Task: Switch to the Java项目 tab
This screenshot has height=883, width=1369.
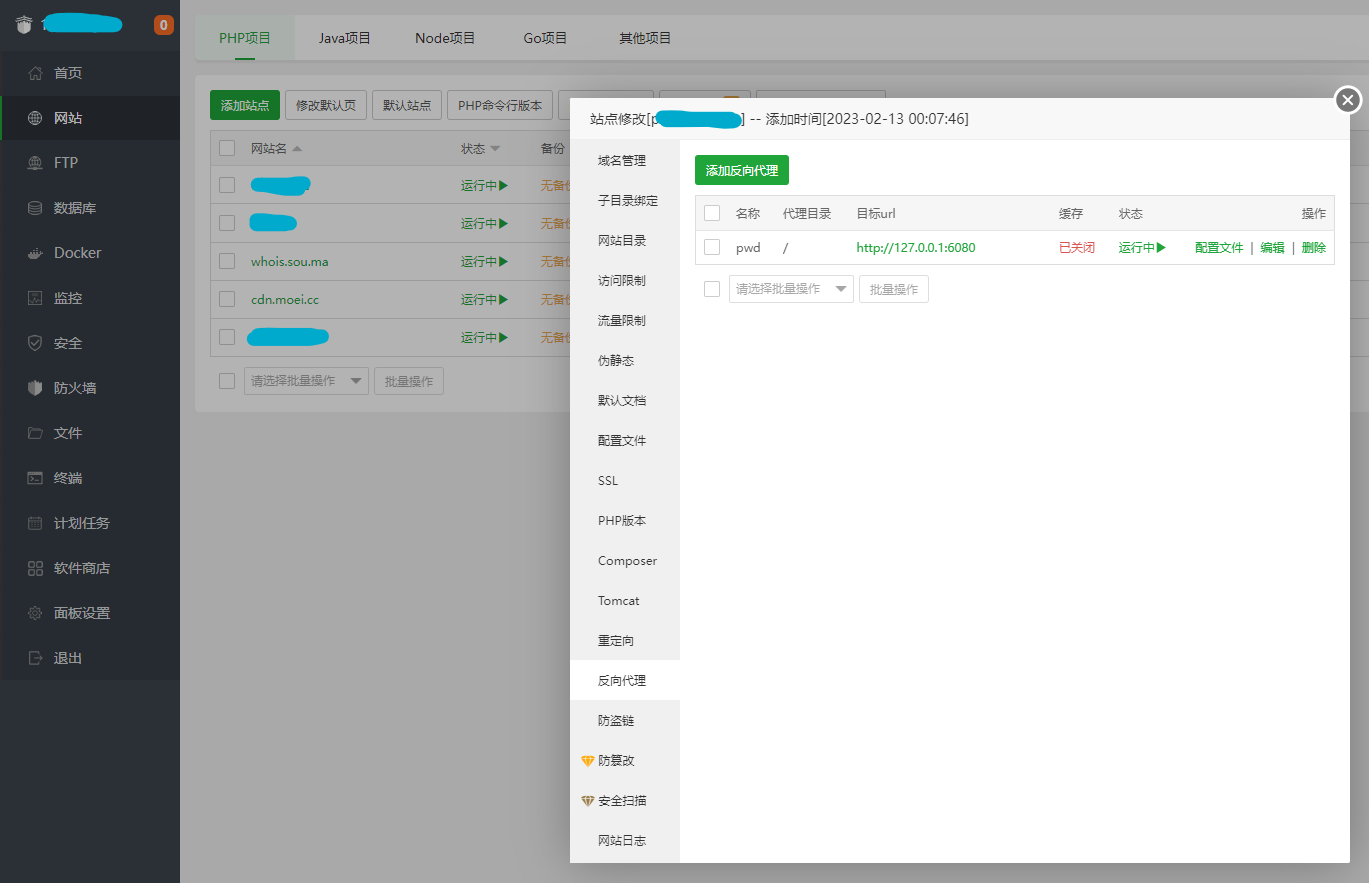Action: pyautogui.click(x=345, y=38)
